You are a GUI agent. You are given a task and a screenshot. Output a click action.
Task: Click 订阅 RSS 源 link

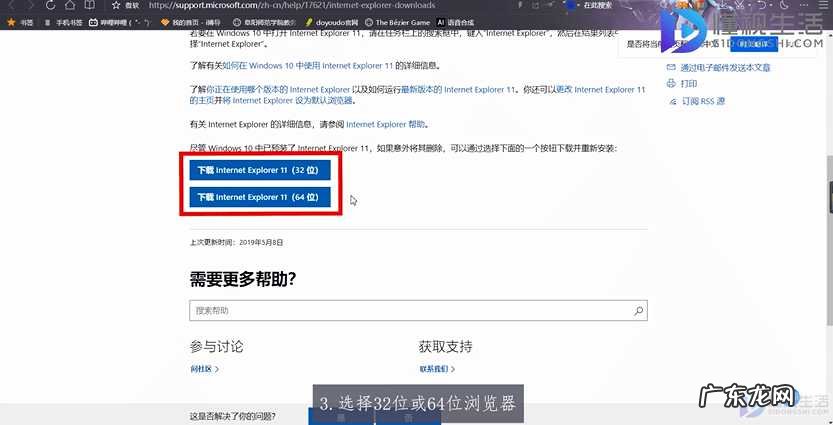pyautogui.click(x=703, y=101)
